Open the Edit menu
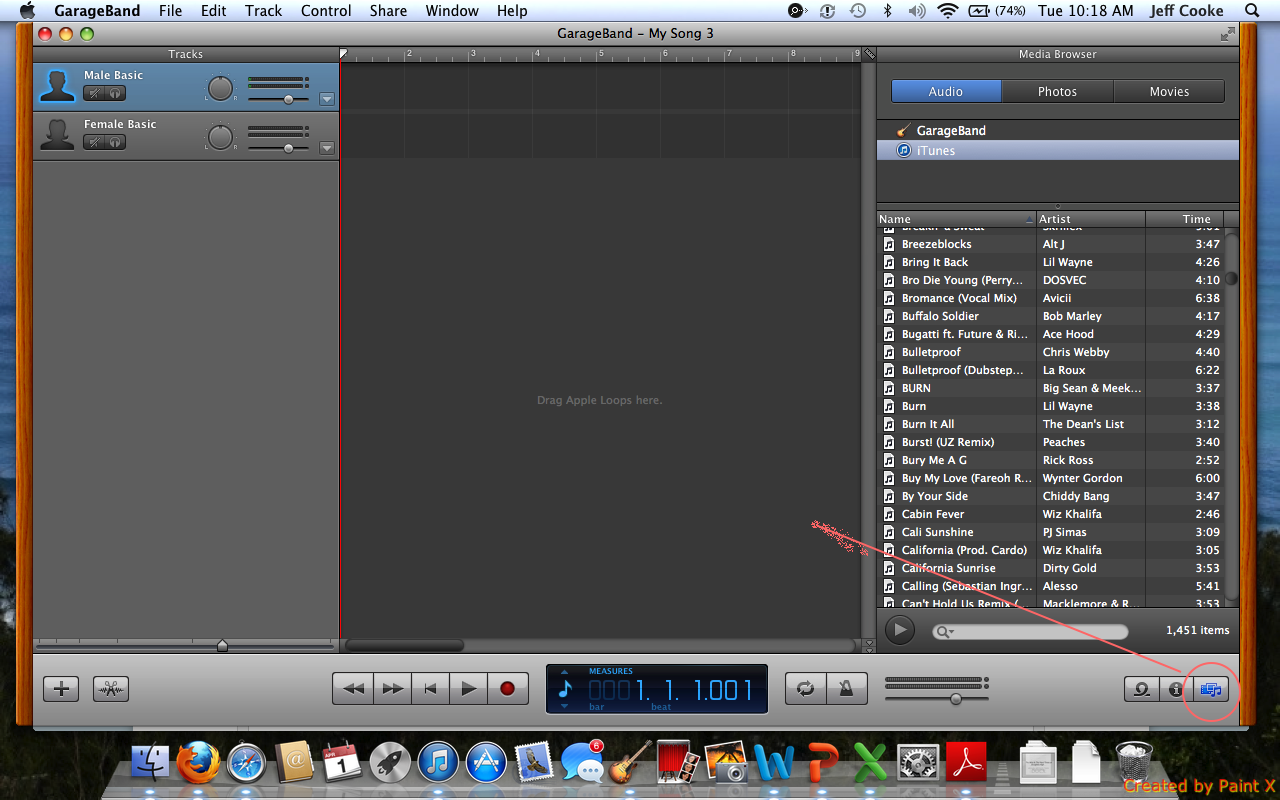This screenshot has height=800, width=1280. (213, 11)
